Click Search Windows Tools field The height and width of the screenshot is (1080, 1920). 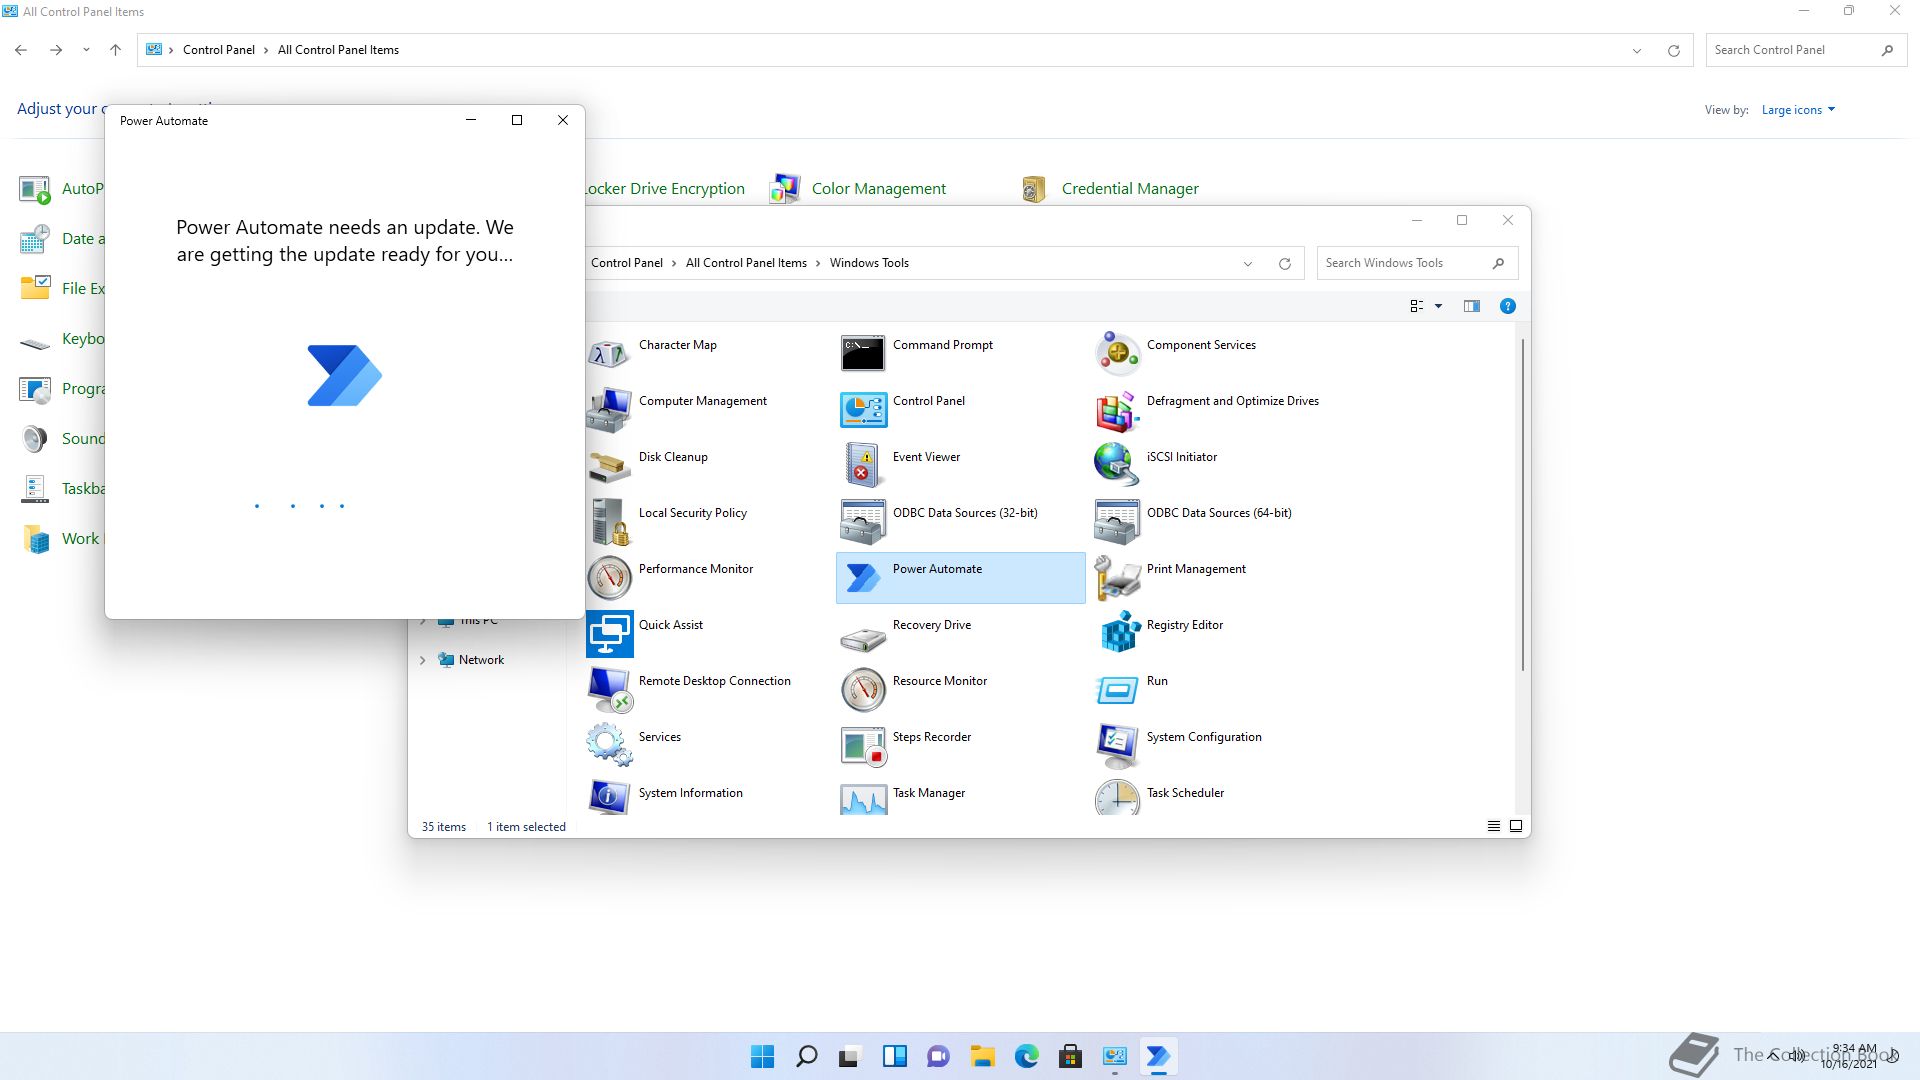pos(1417,263)
